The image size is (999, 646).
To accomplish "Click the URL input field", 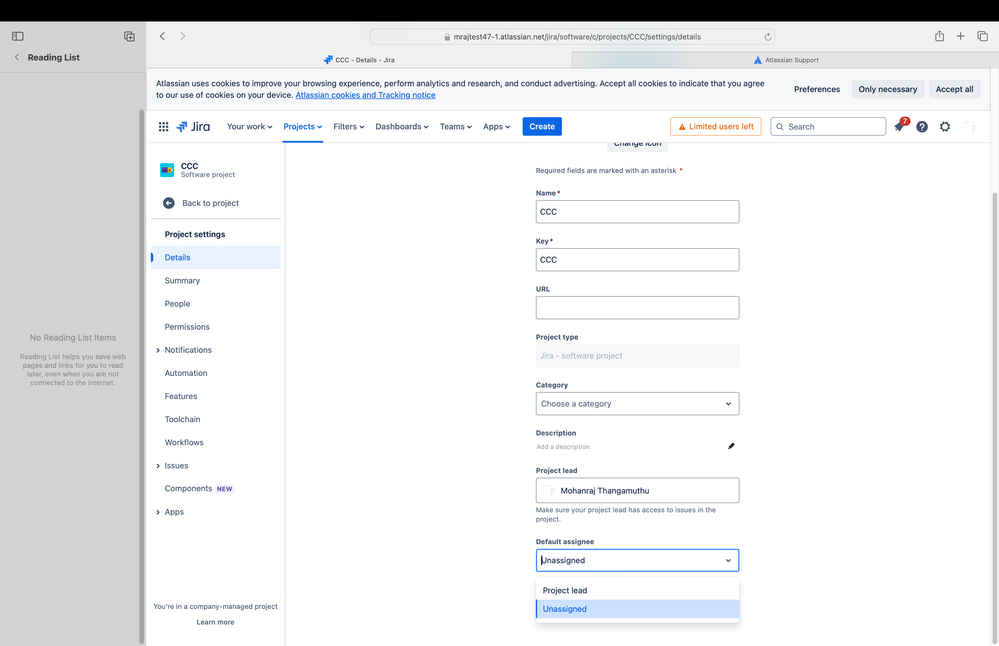I will pos(637,308).
